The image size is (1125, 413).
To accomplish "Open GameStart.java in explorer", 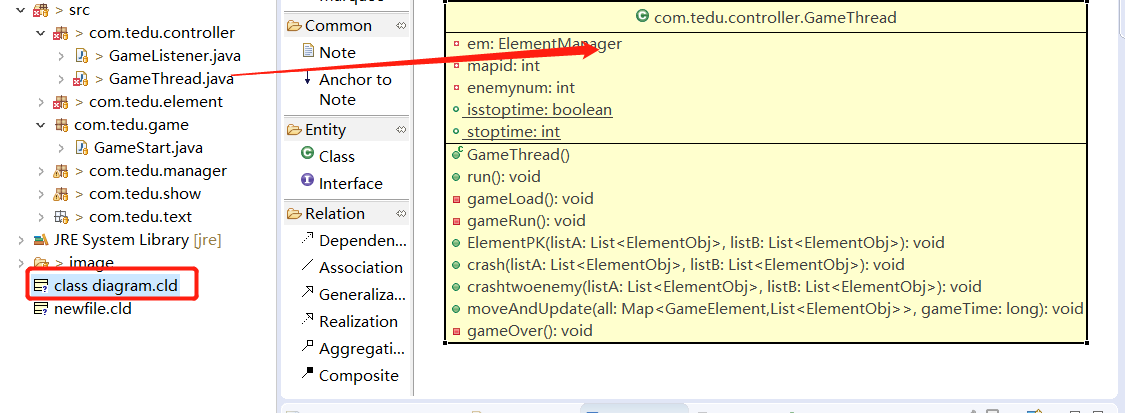I will coord(149,148).
